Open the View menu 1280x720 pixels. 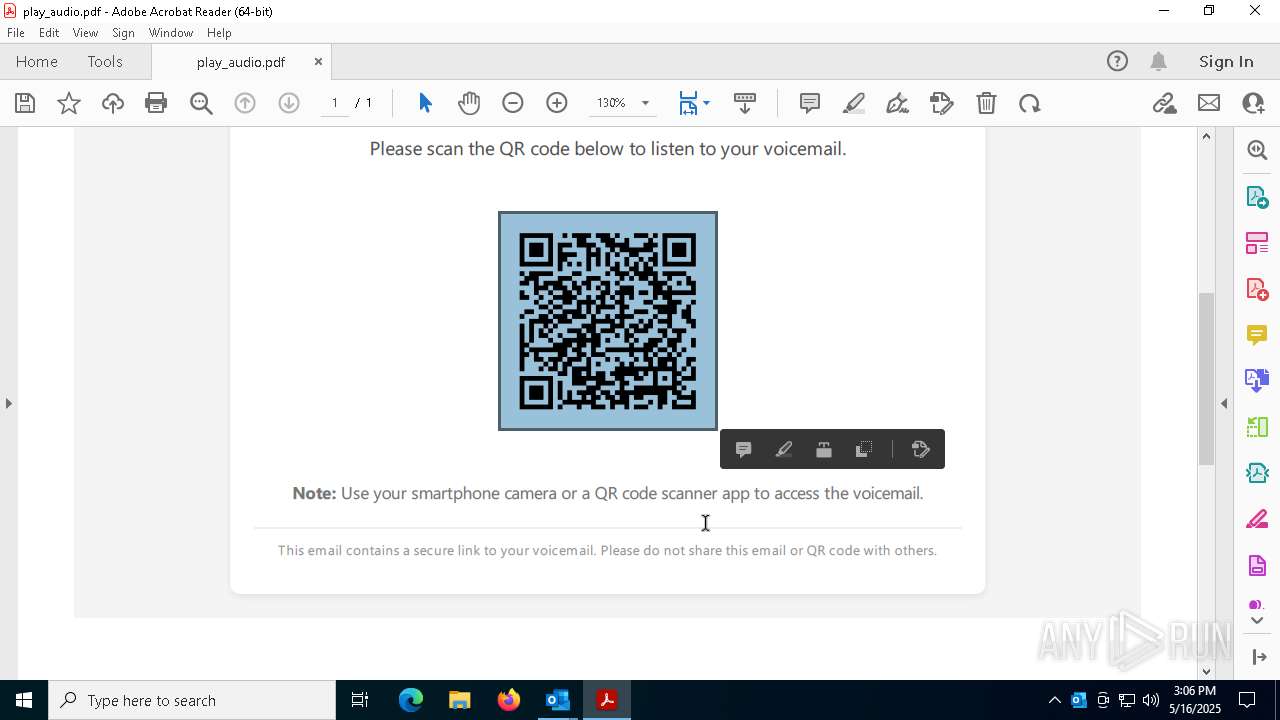(x=85, y=33)
